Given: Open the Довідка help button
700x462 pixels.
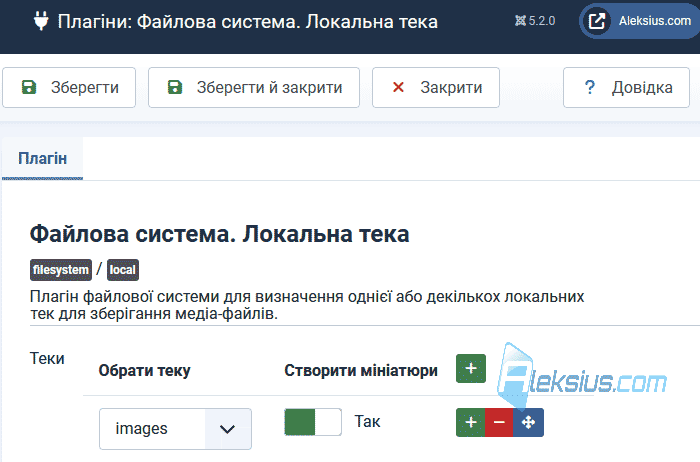Looking at the screenshot, I should pos(626,87).
